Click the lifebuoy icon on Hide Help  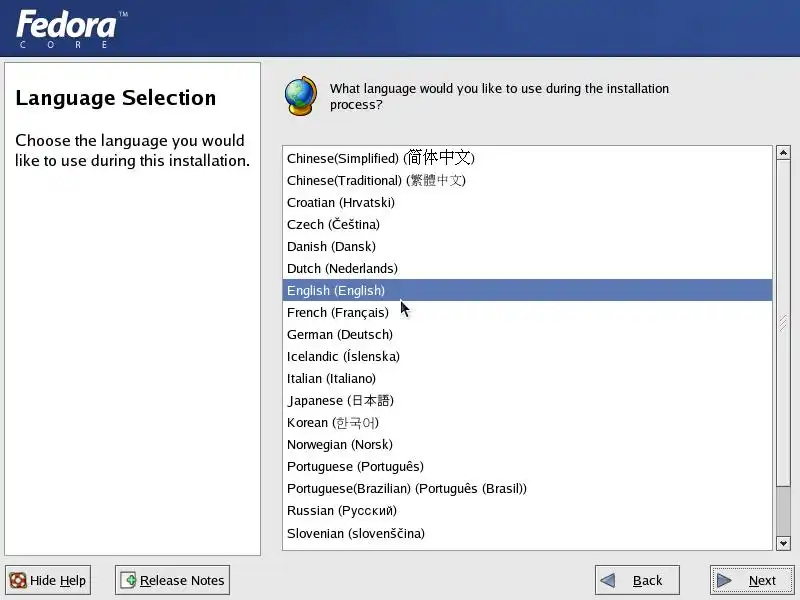tap(18, 580)
